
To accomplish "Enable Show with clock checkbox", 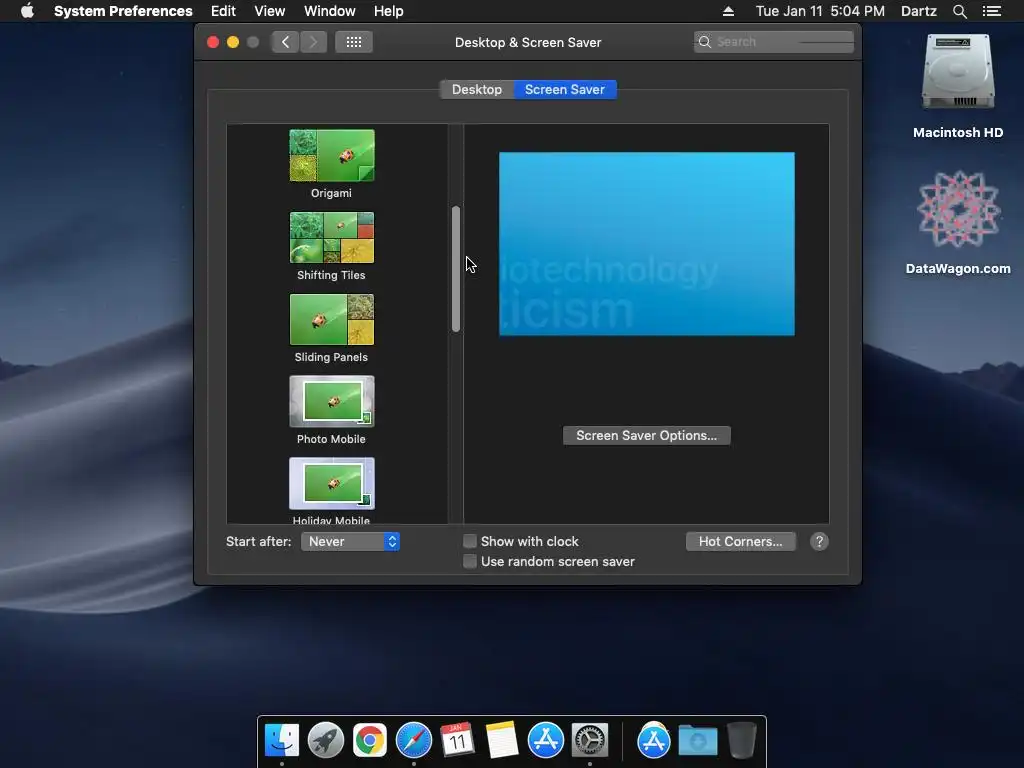I will pos(470,541).
